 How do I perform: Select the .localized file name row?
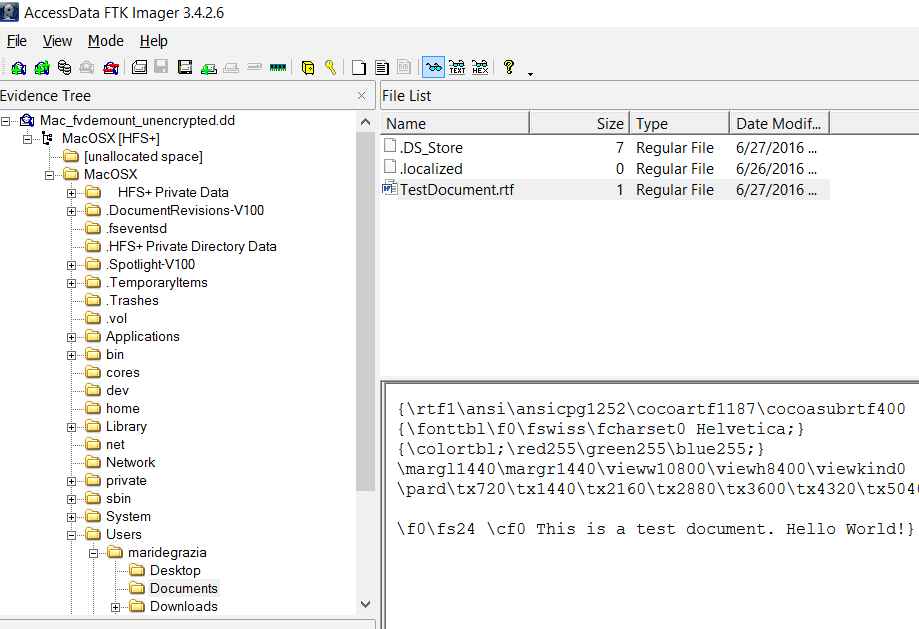(431, 169)
